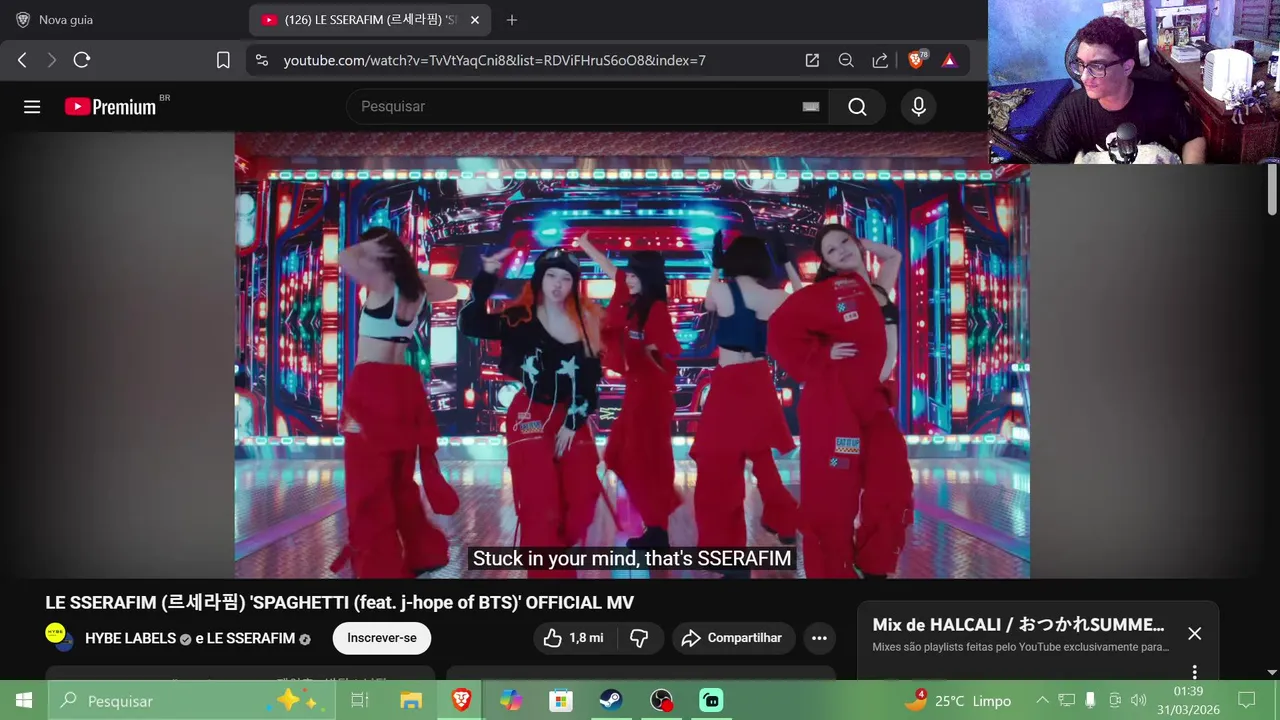The width and height of the screenshot is (1280, 720).
Task: Click the Brave browser taskbar icon
Action: (461, 701)
